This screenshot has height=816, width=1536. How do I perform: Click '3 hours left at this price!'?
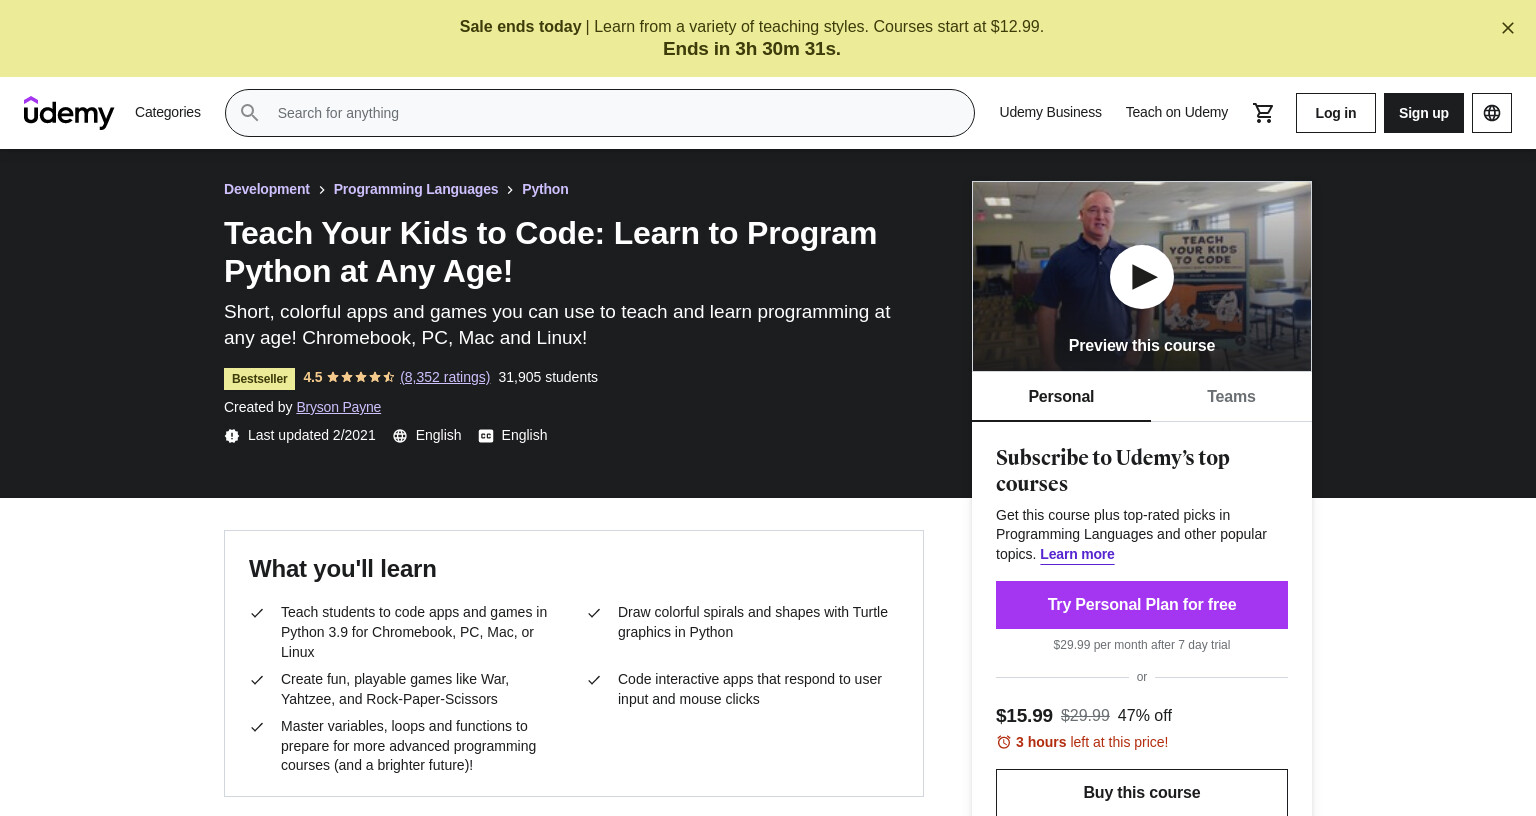click(1092, 742)
